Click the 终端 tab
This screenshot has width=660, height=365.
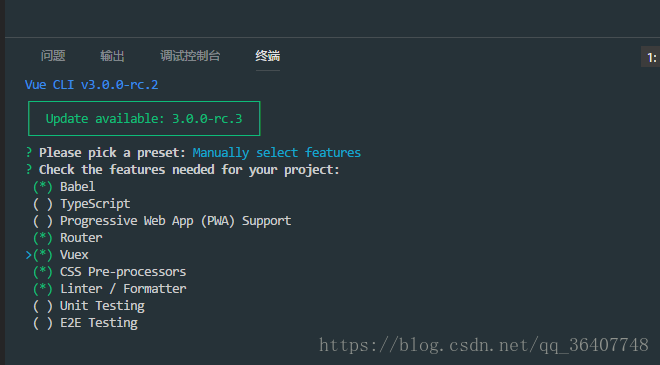click(x=268, y=56)
